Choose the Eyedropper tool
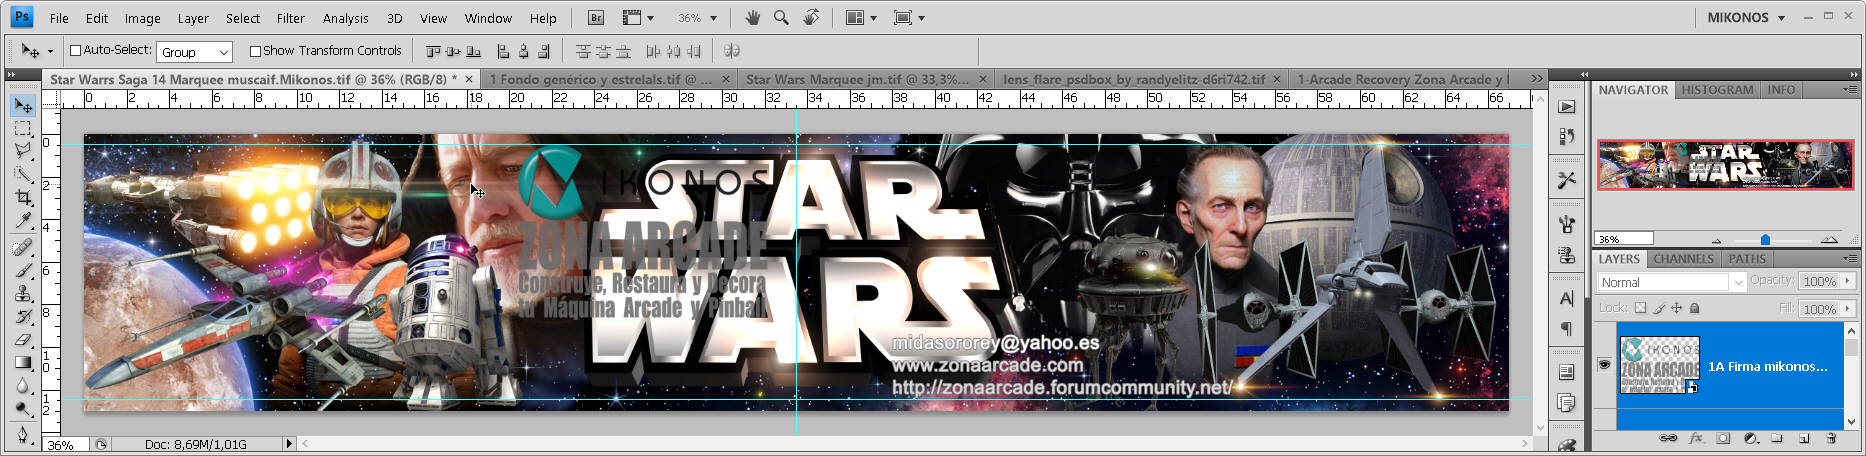Viewport: 1866px width, 456px height. [x=23, y=220]
